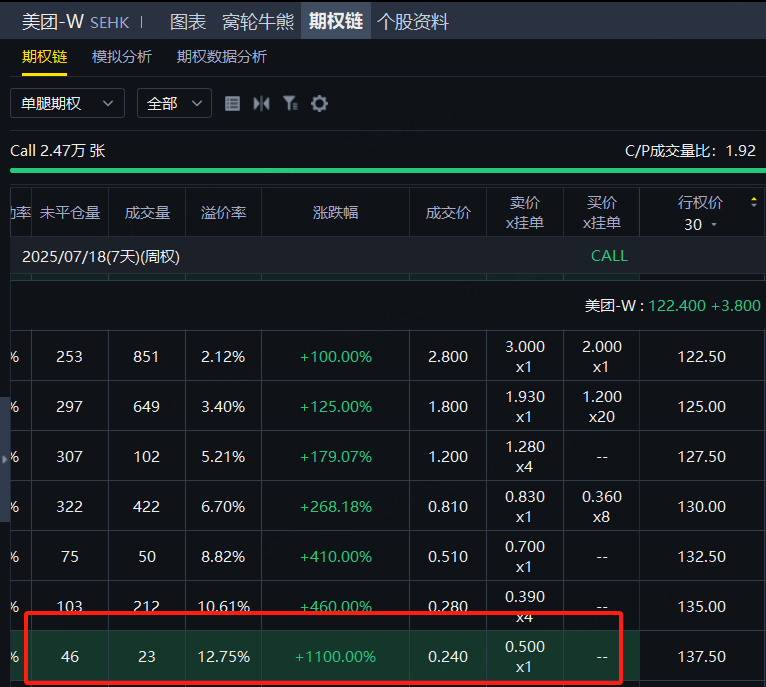Select the 期权数据分析 sub-tab
Viewport: 766px width, 687px height.
coord(222,57)
